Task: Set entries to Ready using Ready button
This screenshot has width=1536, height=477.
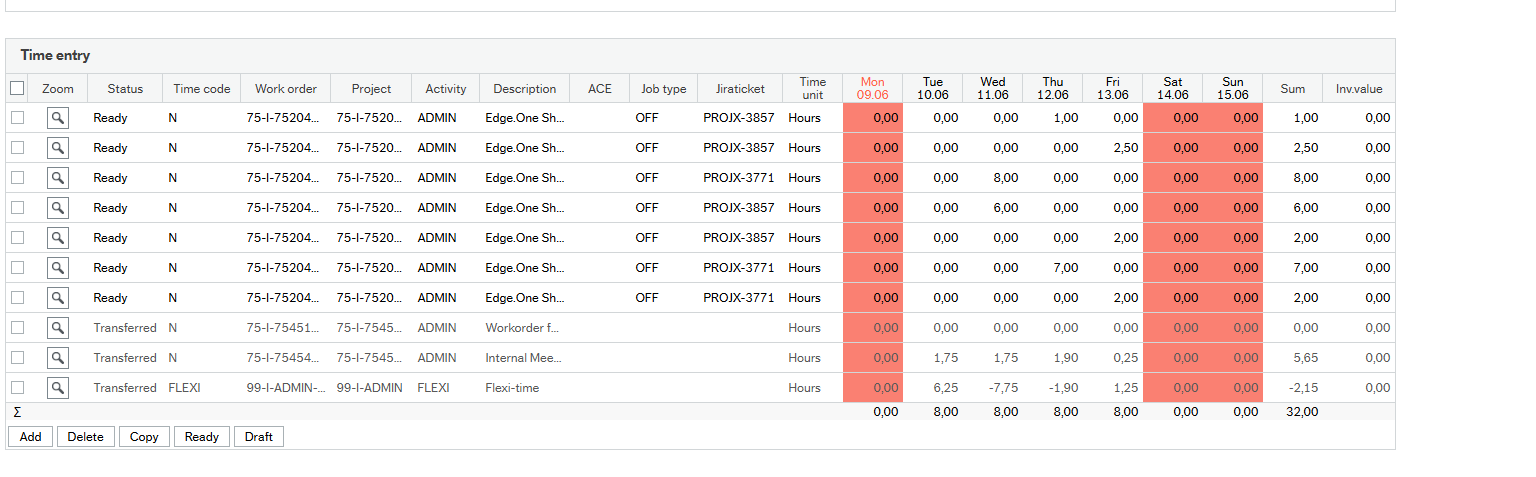Action: [x=201, y=437]
